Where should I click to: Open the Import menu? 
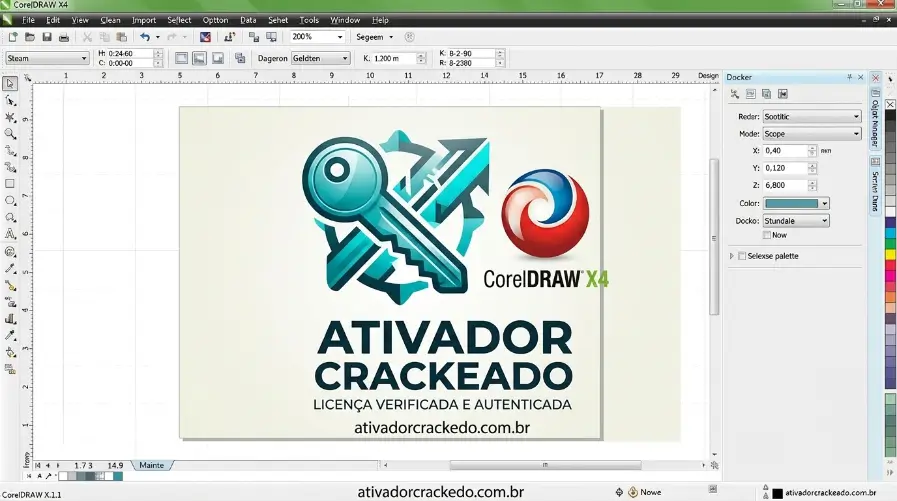144,20
